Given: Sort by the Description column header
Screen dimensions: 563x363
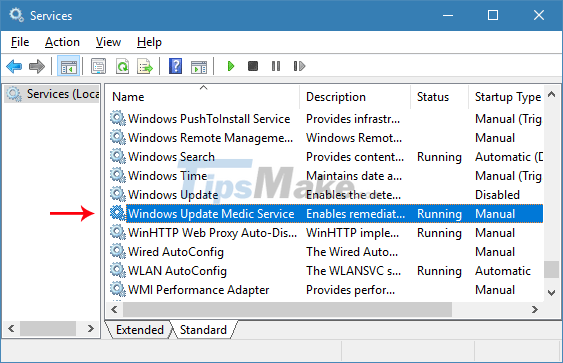Looking at the screenshot, I should point(355,97).
